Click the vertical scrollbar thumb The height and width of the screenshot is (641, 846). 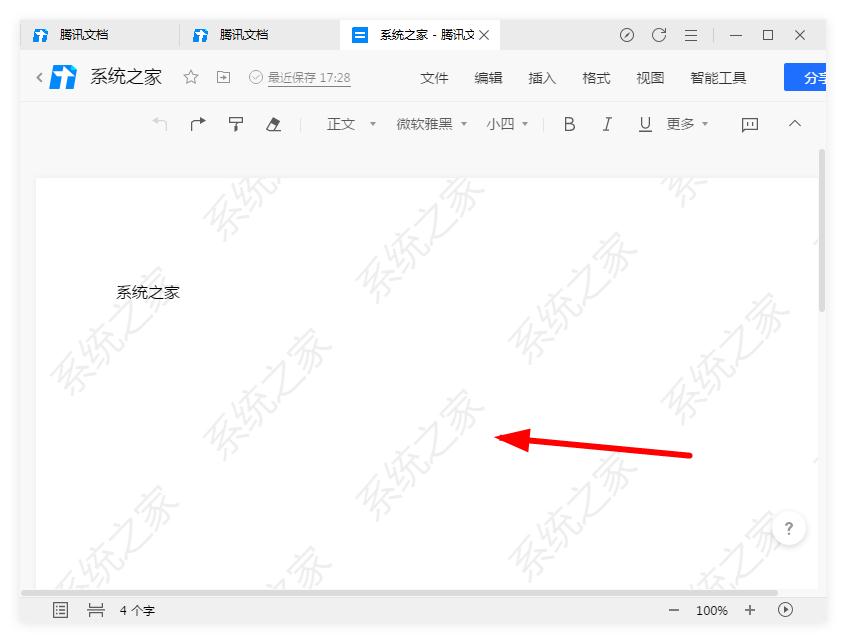point(822,230)
